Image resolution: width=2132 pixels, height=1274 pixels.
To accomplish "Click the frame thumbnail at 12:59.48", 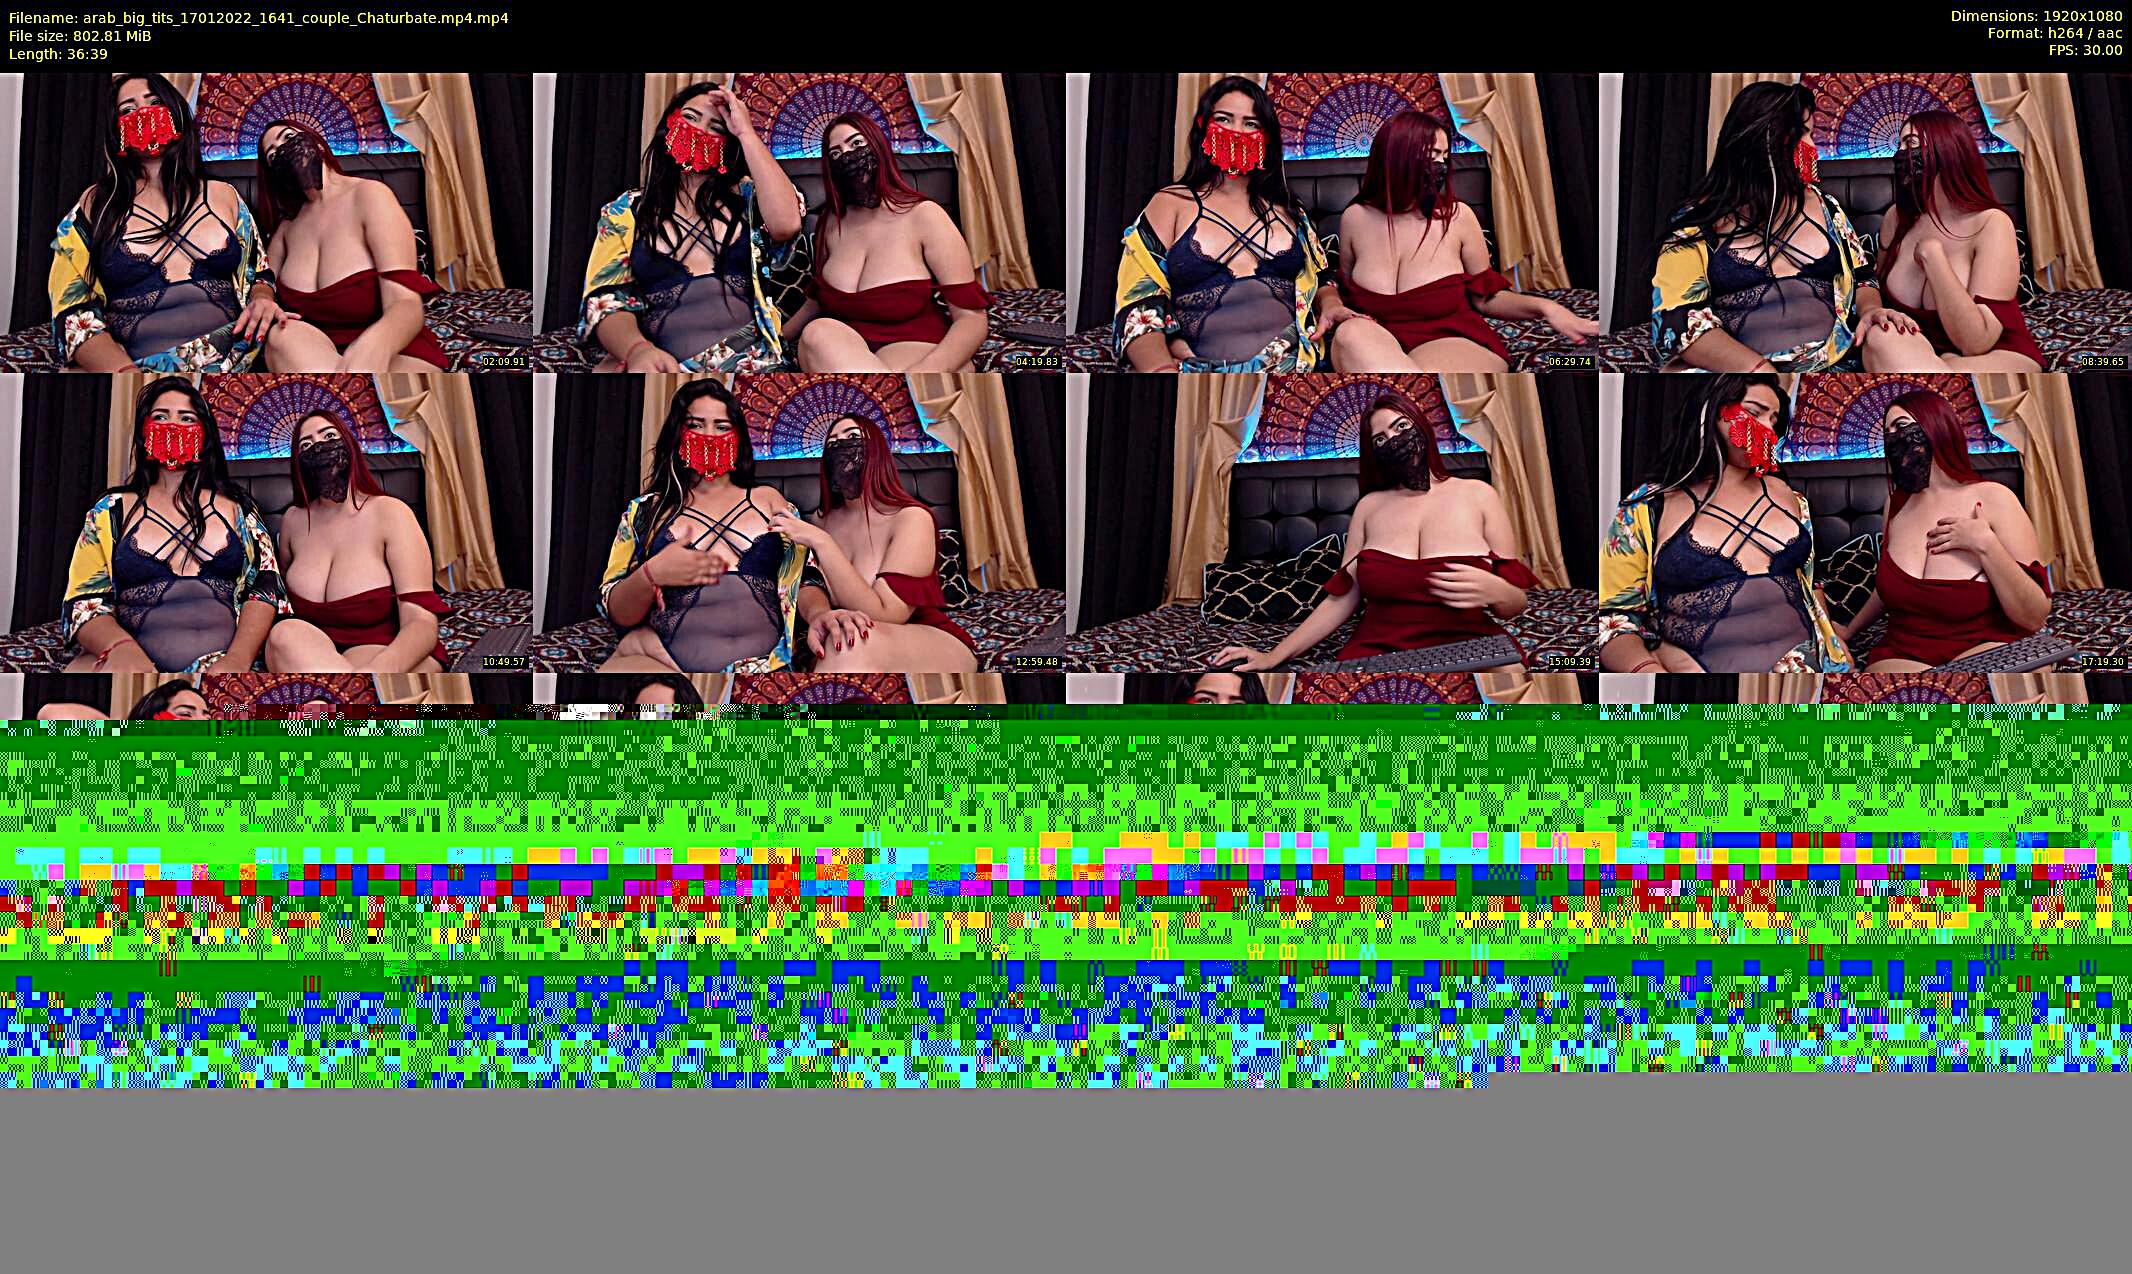I will pos(798,522).
